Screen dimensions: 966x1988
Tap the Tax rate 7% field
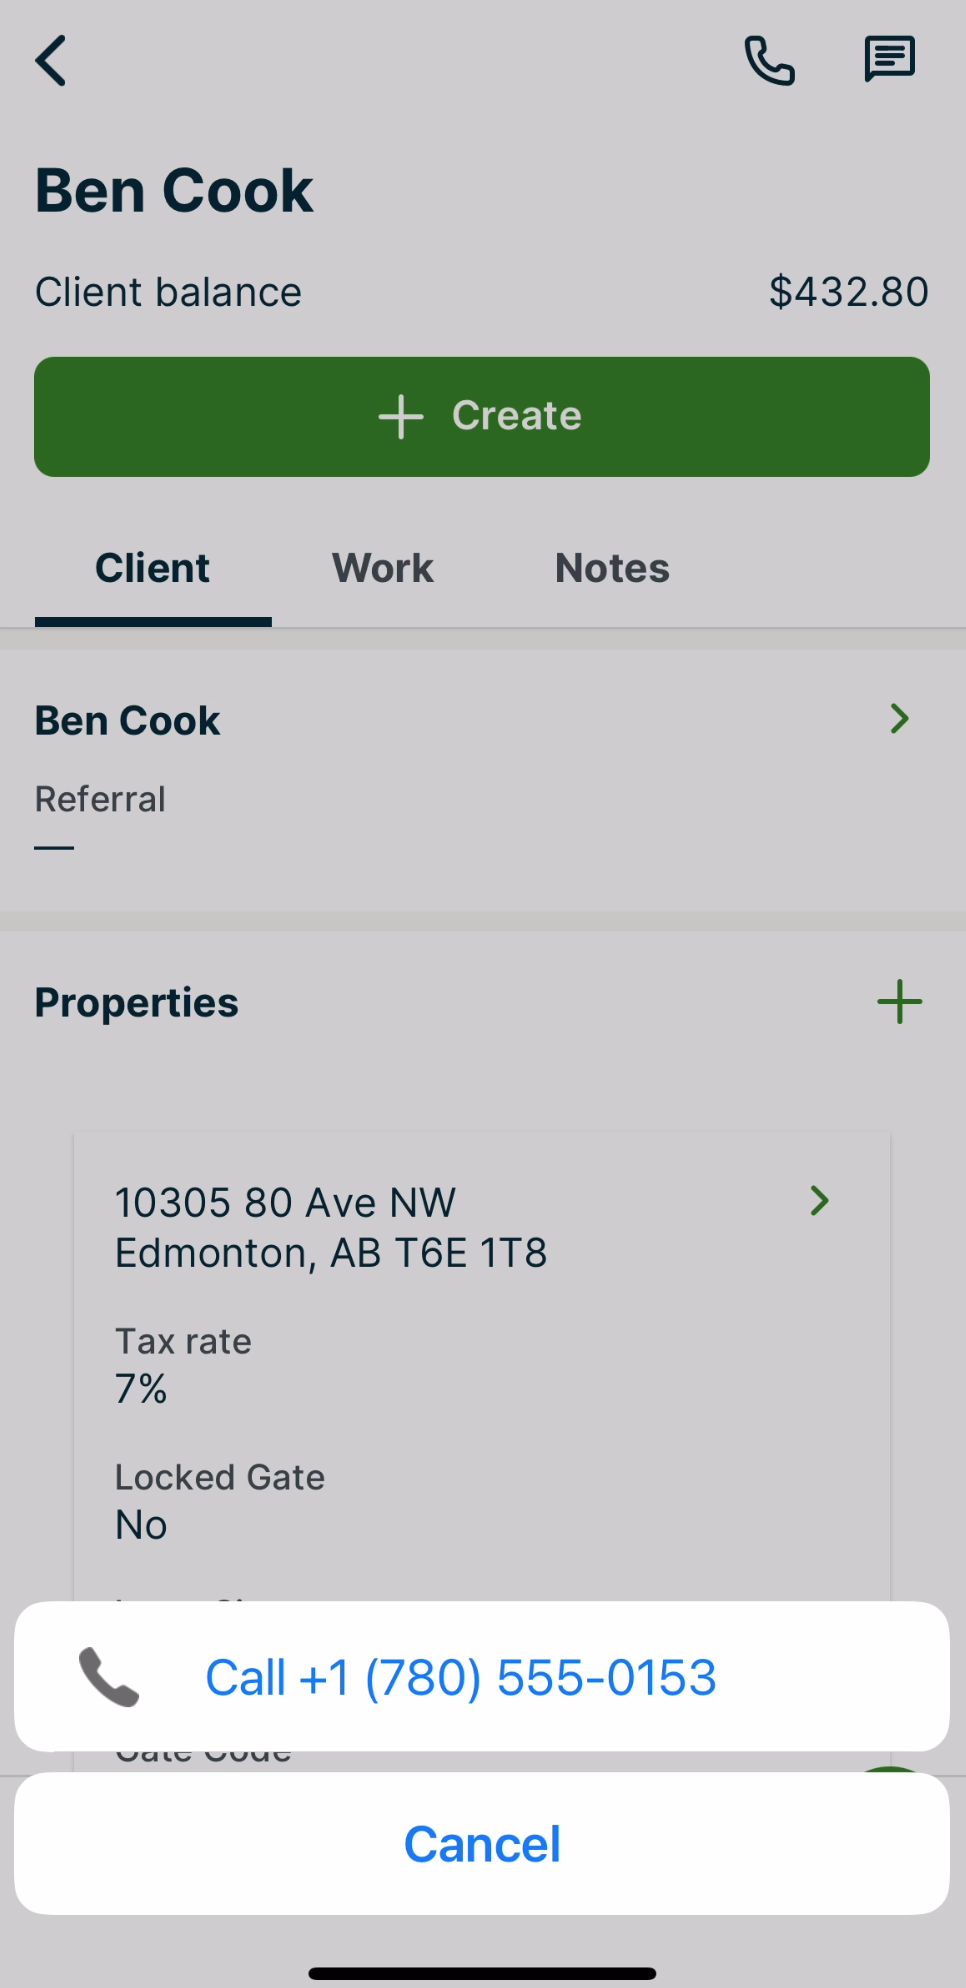coord(183,1365)
